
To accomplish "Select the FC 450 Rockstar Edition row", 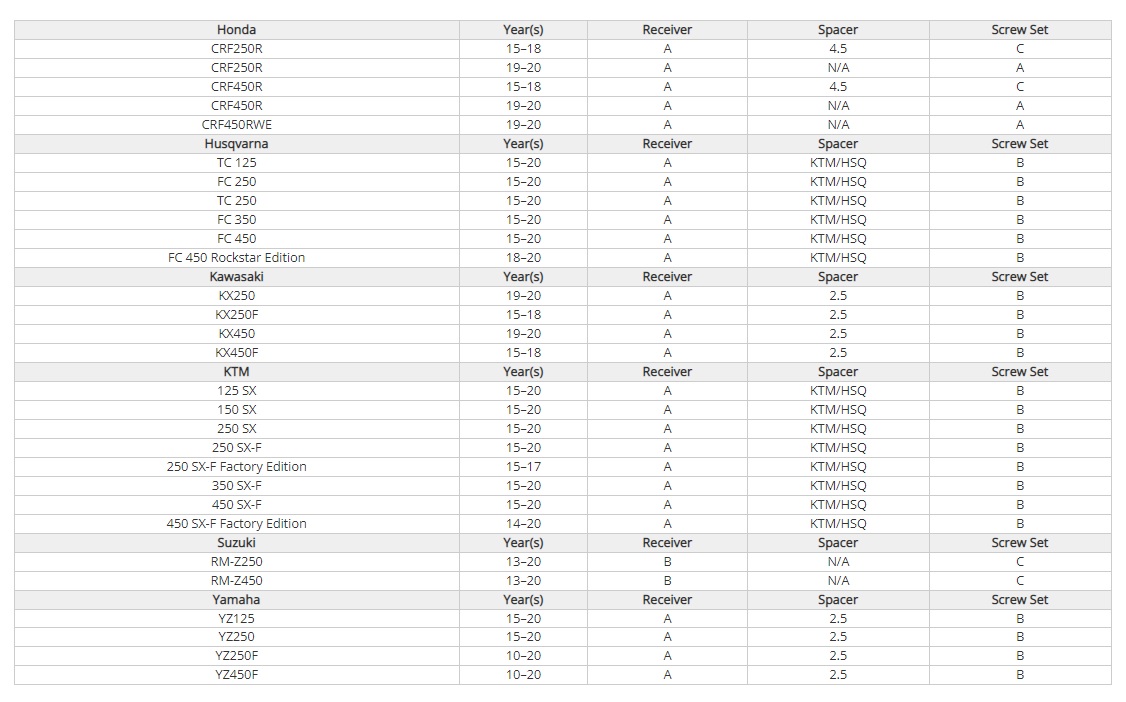I will coord(562,258).
